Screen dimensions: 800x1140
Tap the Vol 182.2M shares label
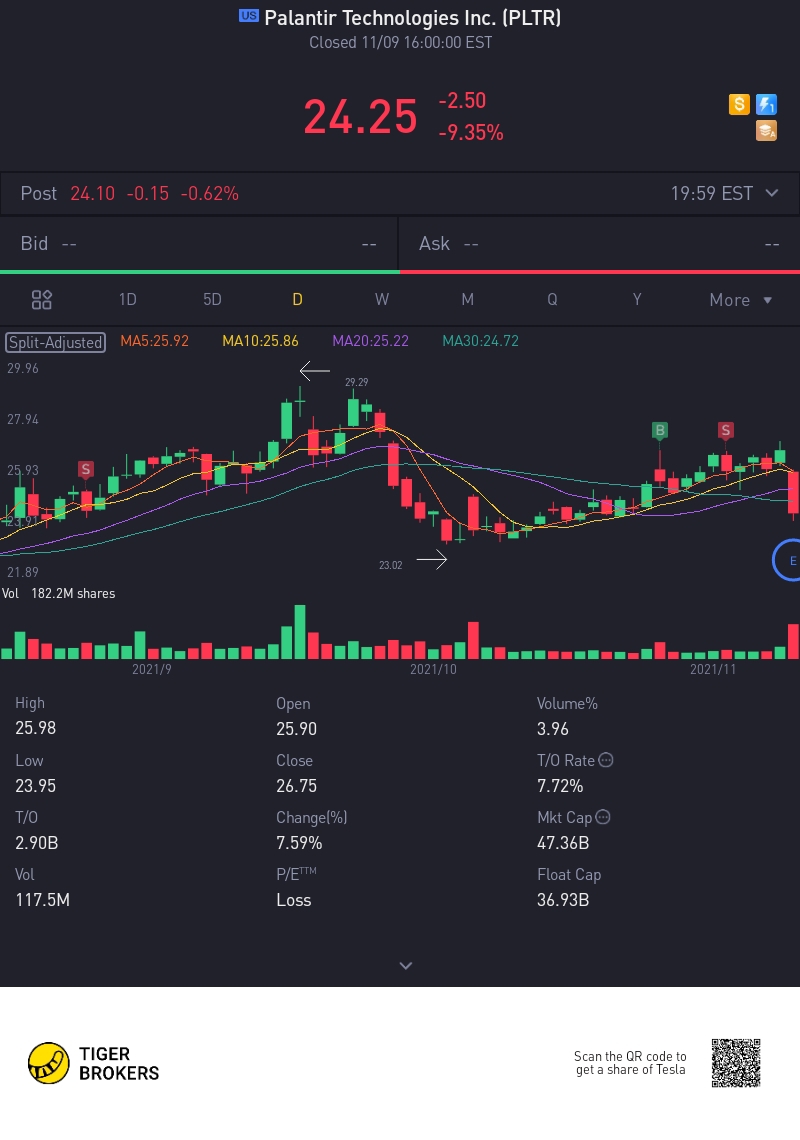coord(59,593)
